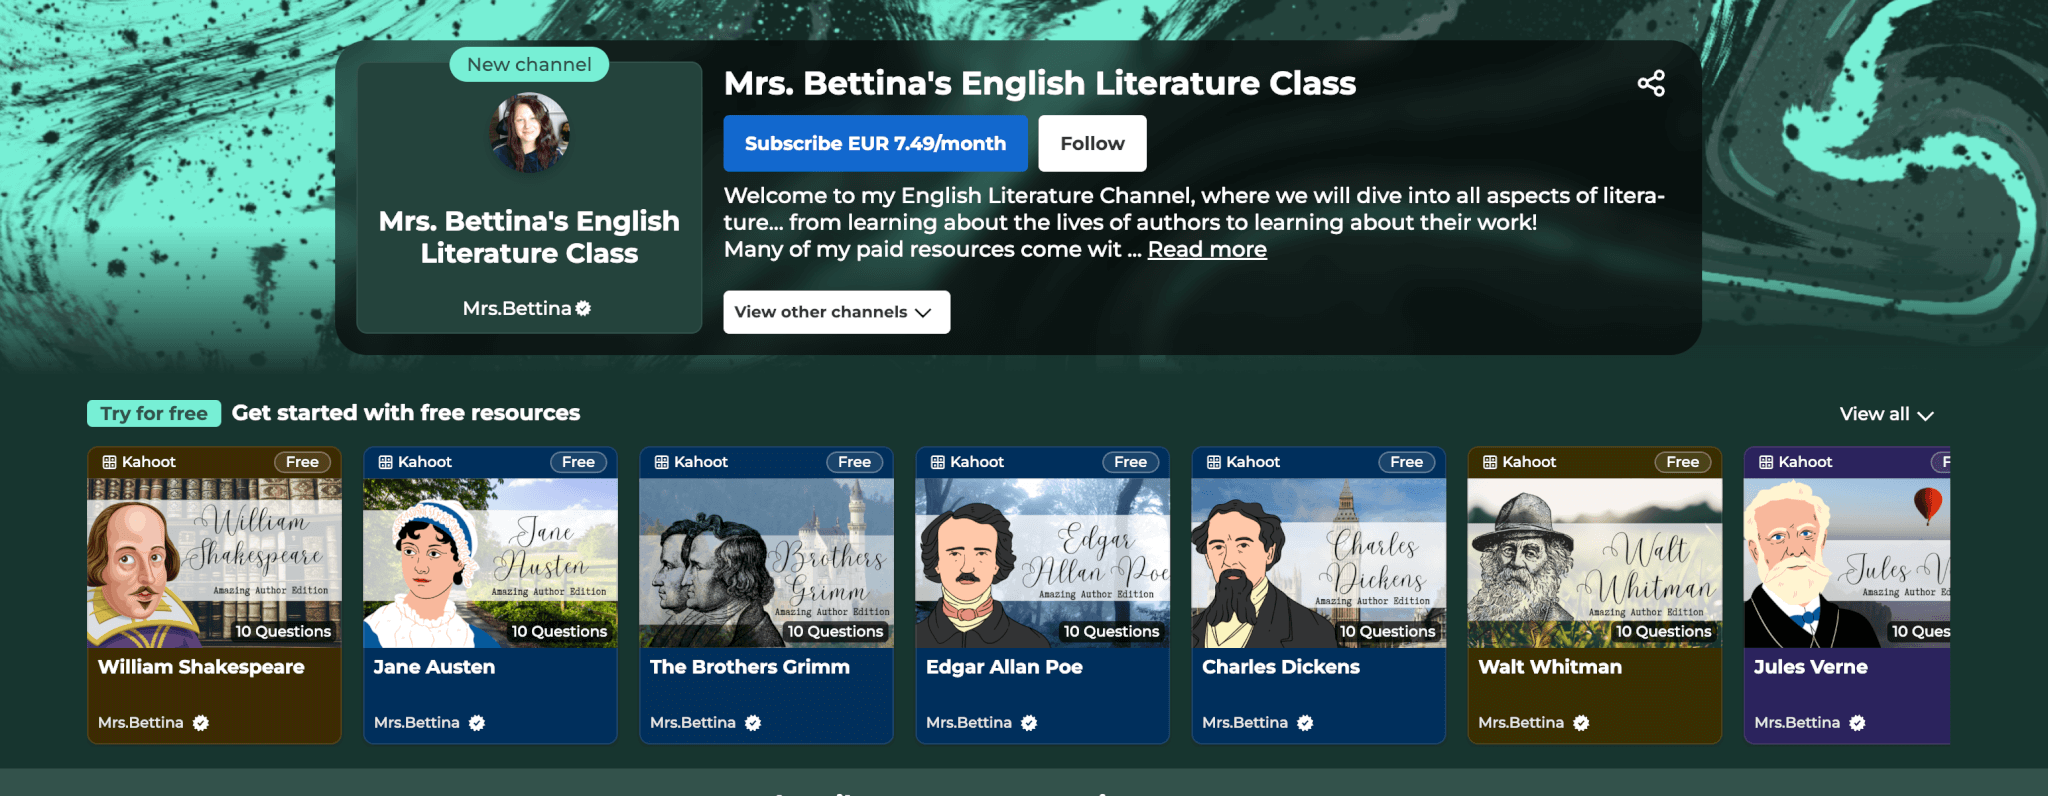Click the Edgar Allan Poe title text
This screenshot has height=796, width=2048.
coord(1004,667)
